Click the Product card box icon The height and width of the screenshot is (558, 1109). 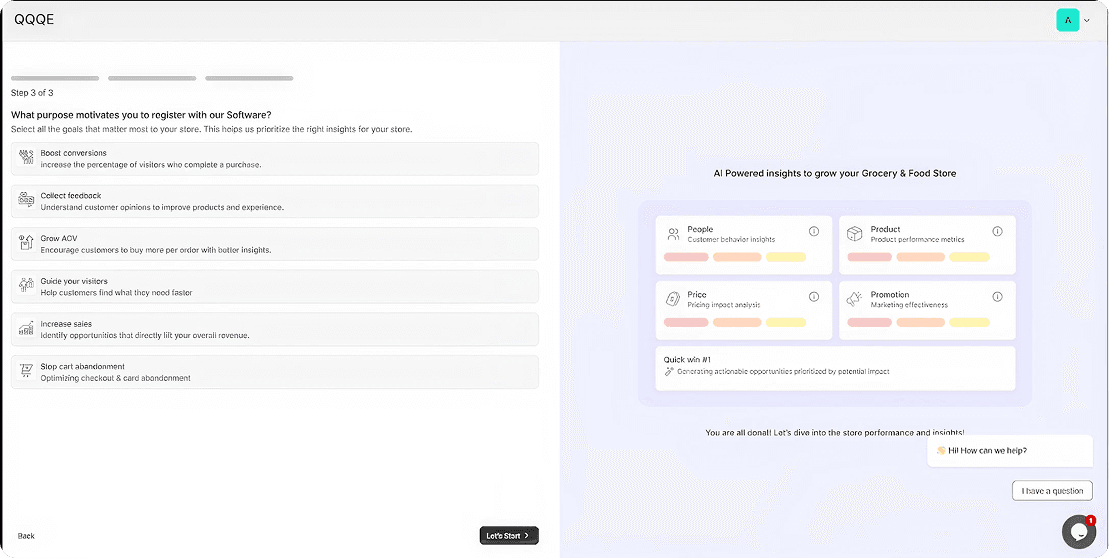854,234
